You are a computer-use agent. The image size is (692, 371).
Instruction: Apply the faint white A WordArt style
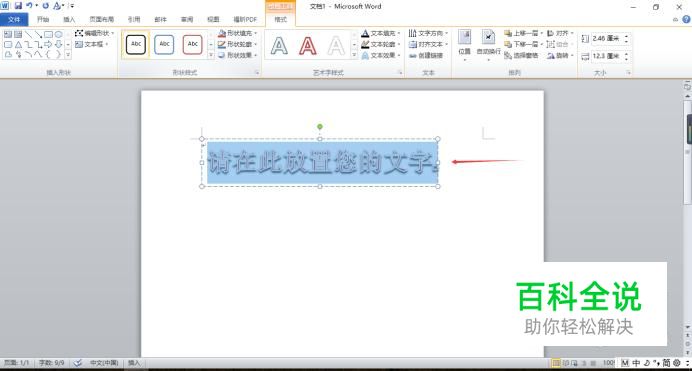pos(336,45)
